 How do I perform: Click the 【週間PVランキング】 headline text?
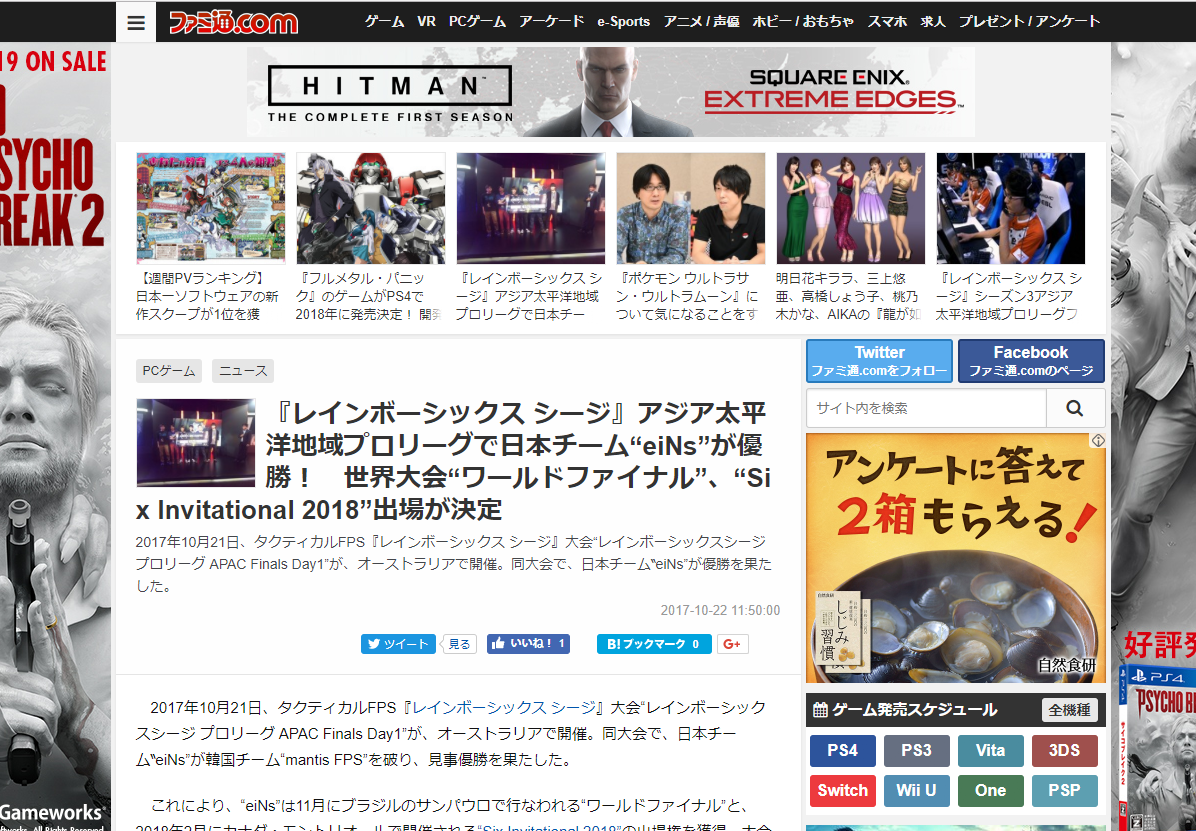[207, 296]
